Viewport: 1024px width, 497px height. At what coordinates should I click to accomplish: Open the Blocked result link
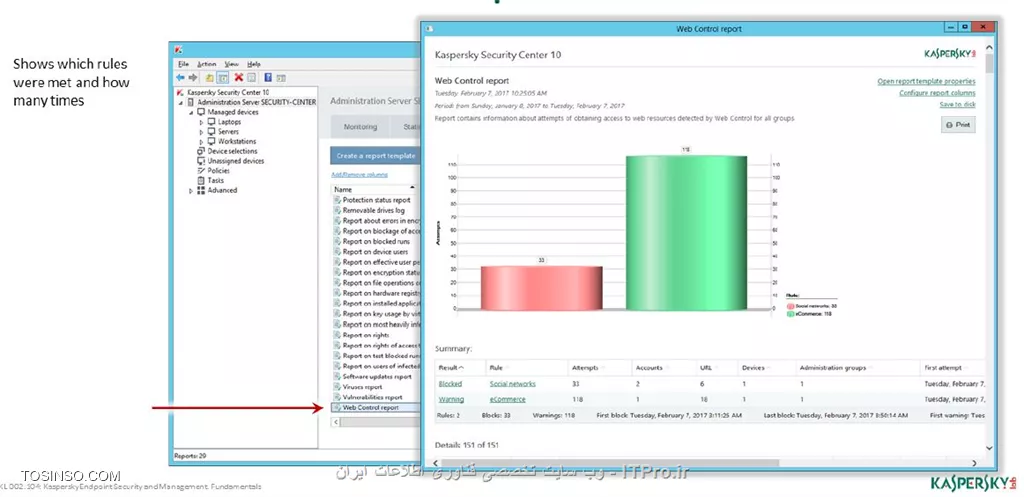pos(450,384)
